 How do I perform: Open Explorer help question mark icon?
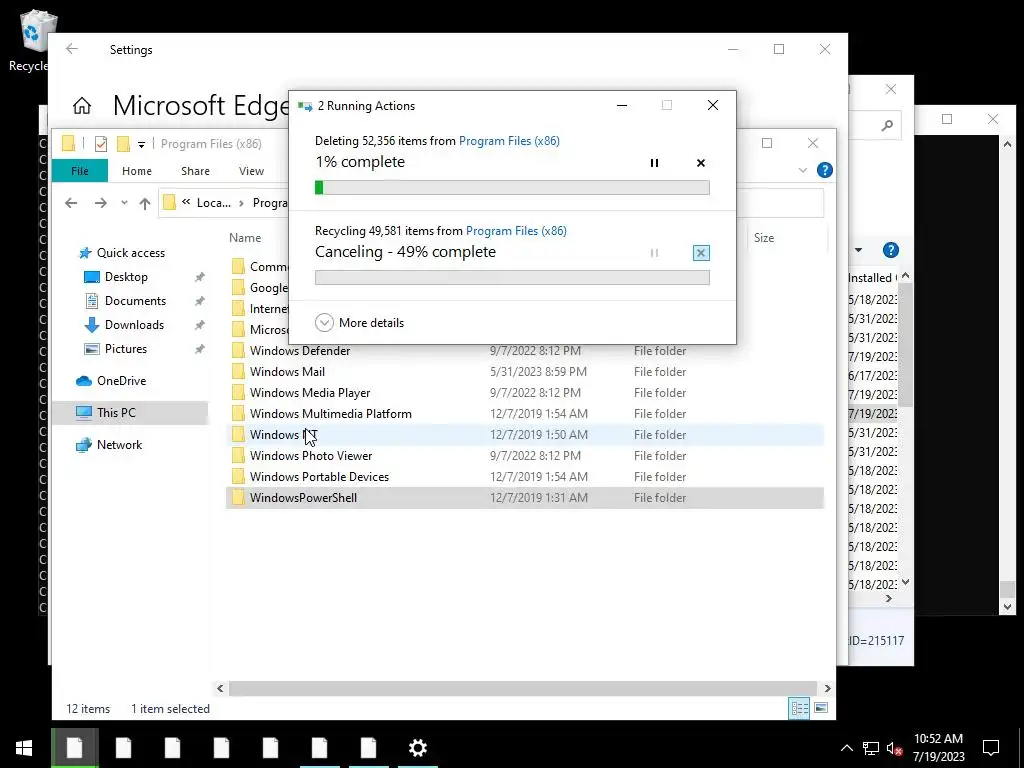pyautogui.click(x=825, y=170)
